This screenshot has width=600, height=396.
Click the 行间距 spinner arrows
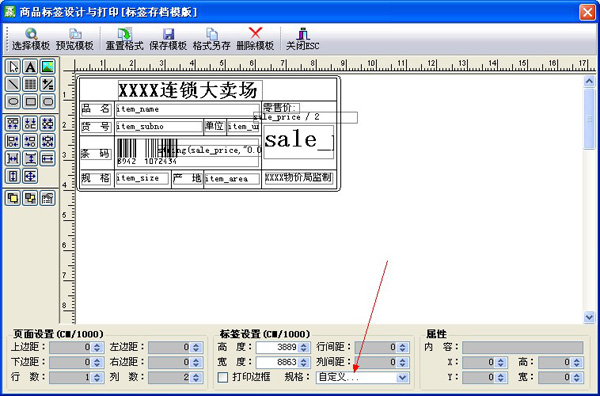(402, 347)
